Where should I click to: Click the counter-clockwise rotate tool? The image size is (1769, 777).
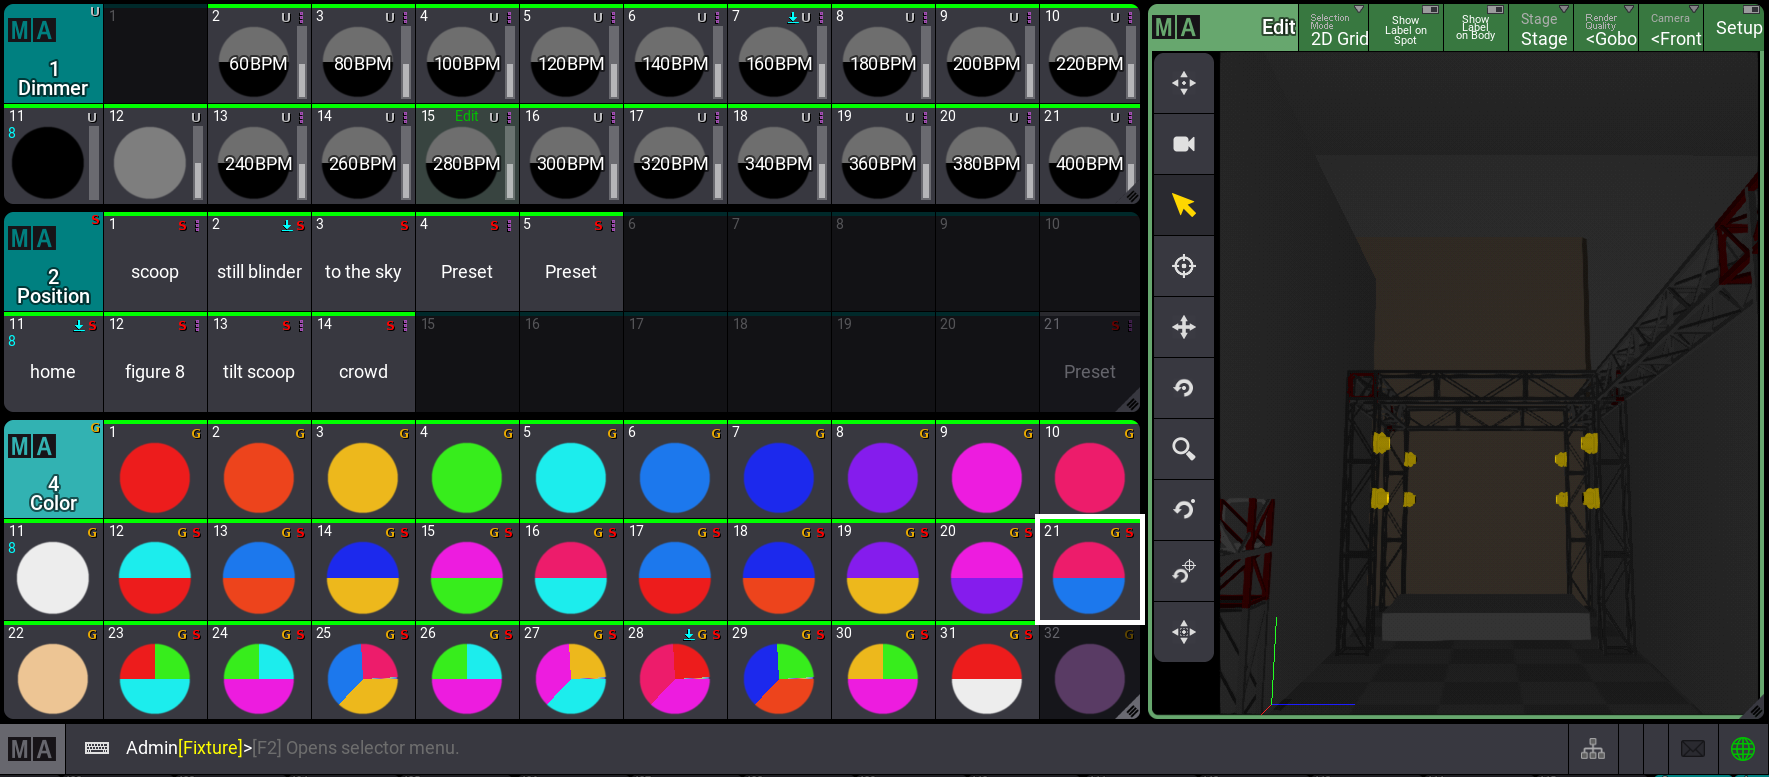1184,388
